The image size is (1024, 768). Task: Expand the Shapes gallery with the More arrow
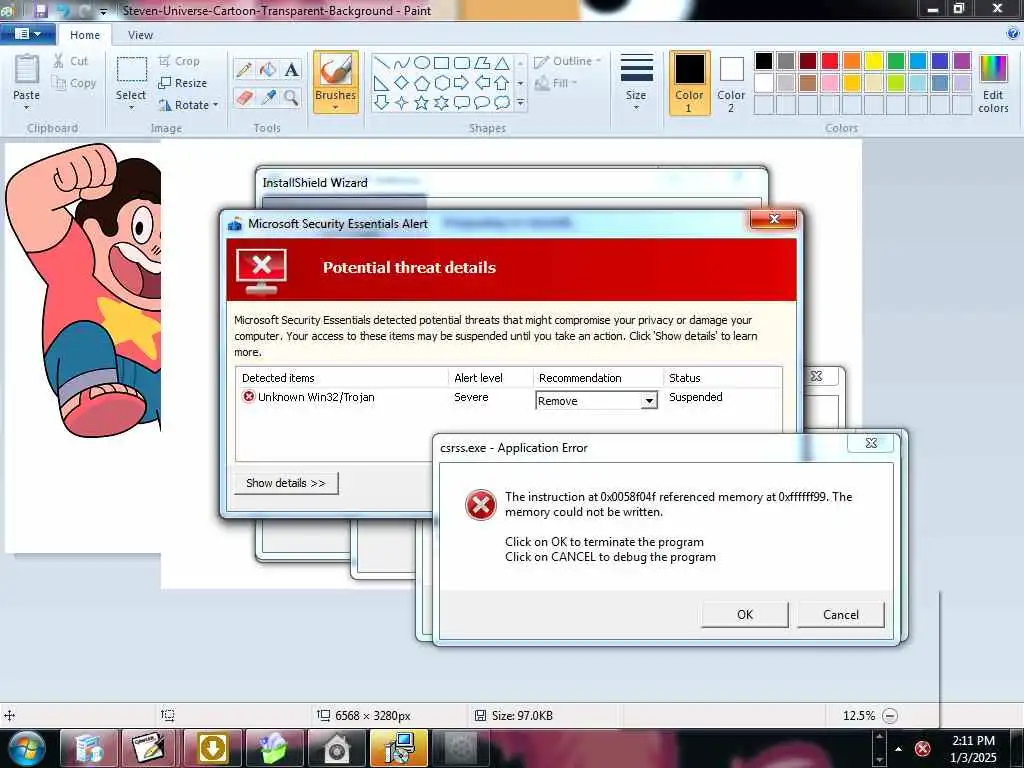pyautogui.click(x=520, y=103)
